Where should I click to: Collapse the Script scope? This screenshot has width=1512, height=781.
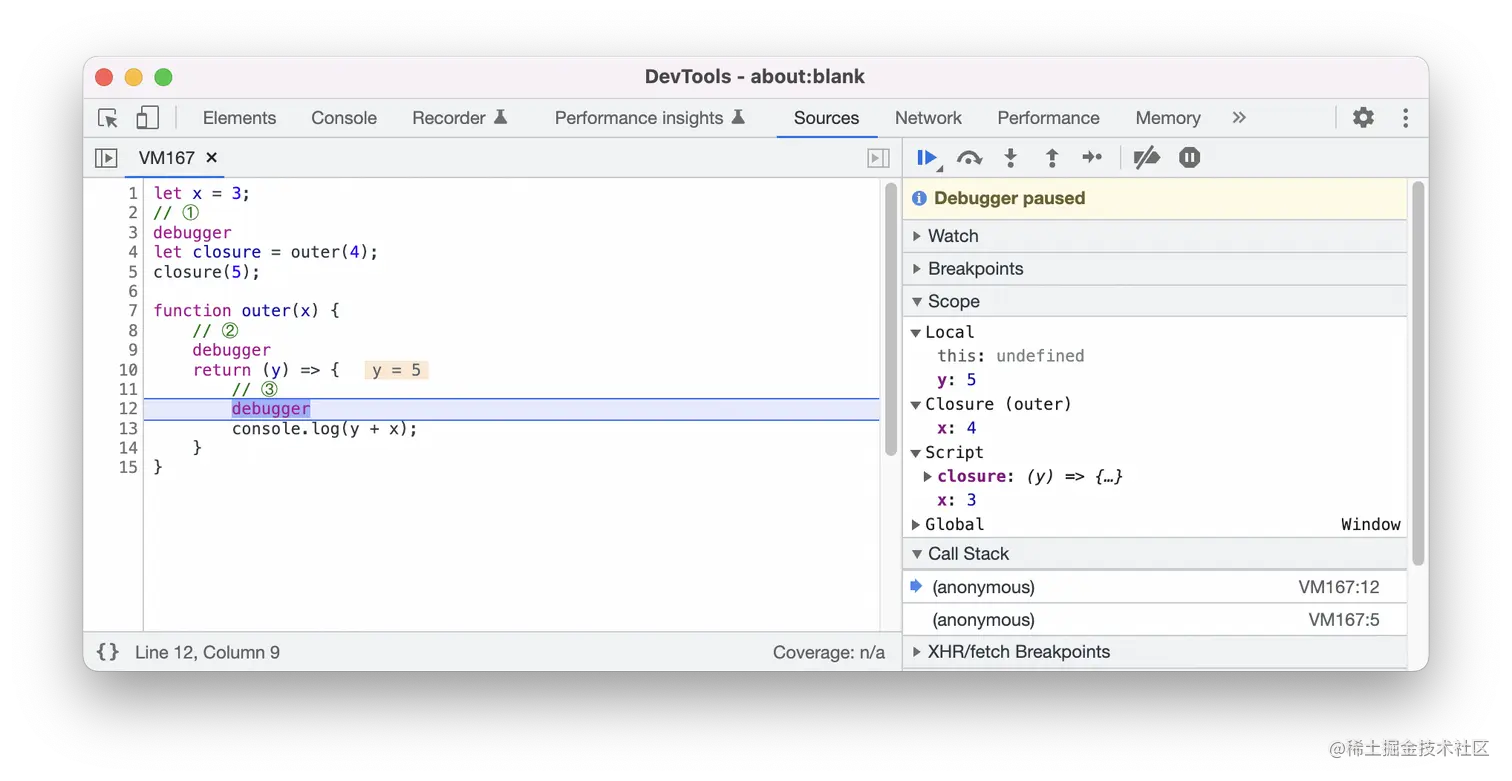tap(915, 453)
